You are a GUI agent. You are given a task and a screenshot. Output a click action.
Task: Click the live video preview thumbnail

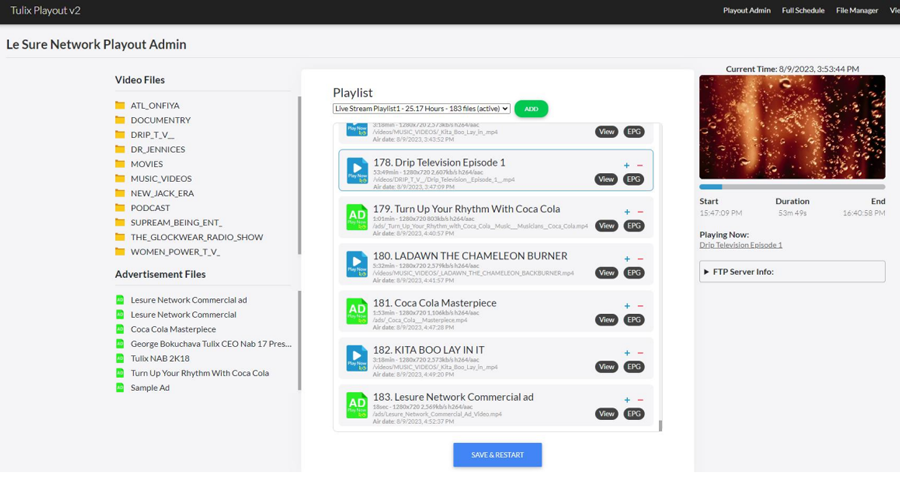(792, 127)
